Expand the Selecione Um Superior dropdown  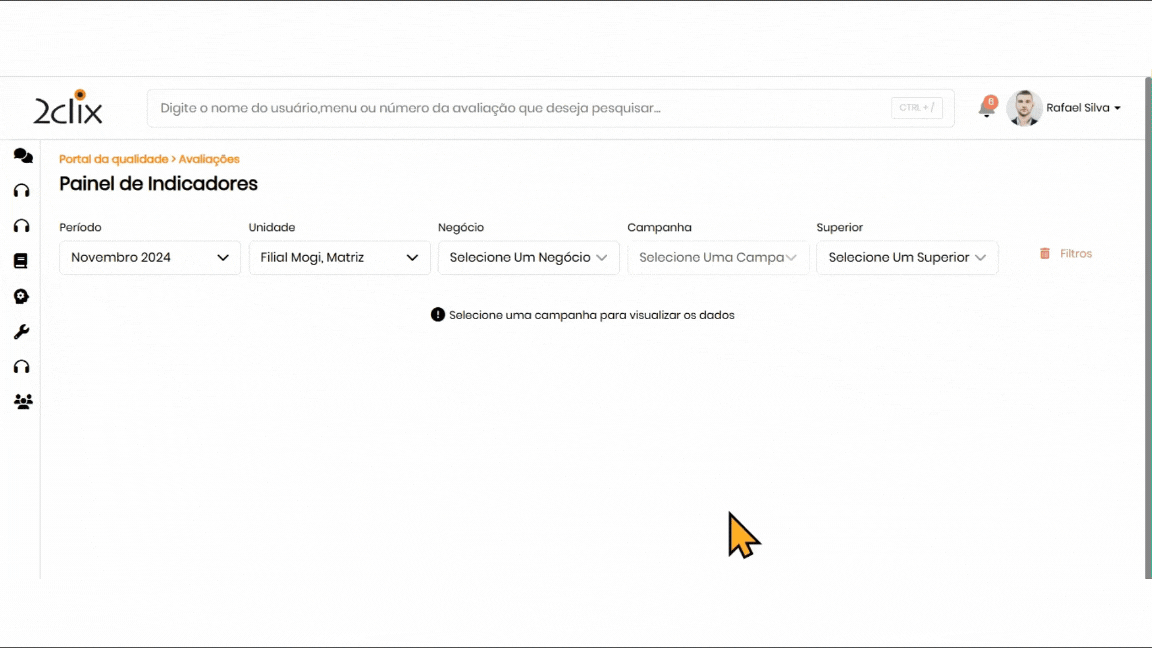click(x=907, y=258)
